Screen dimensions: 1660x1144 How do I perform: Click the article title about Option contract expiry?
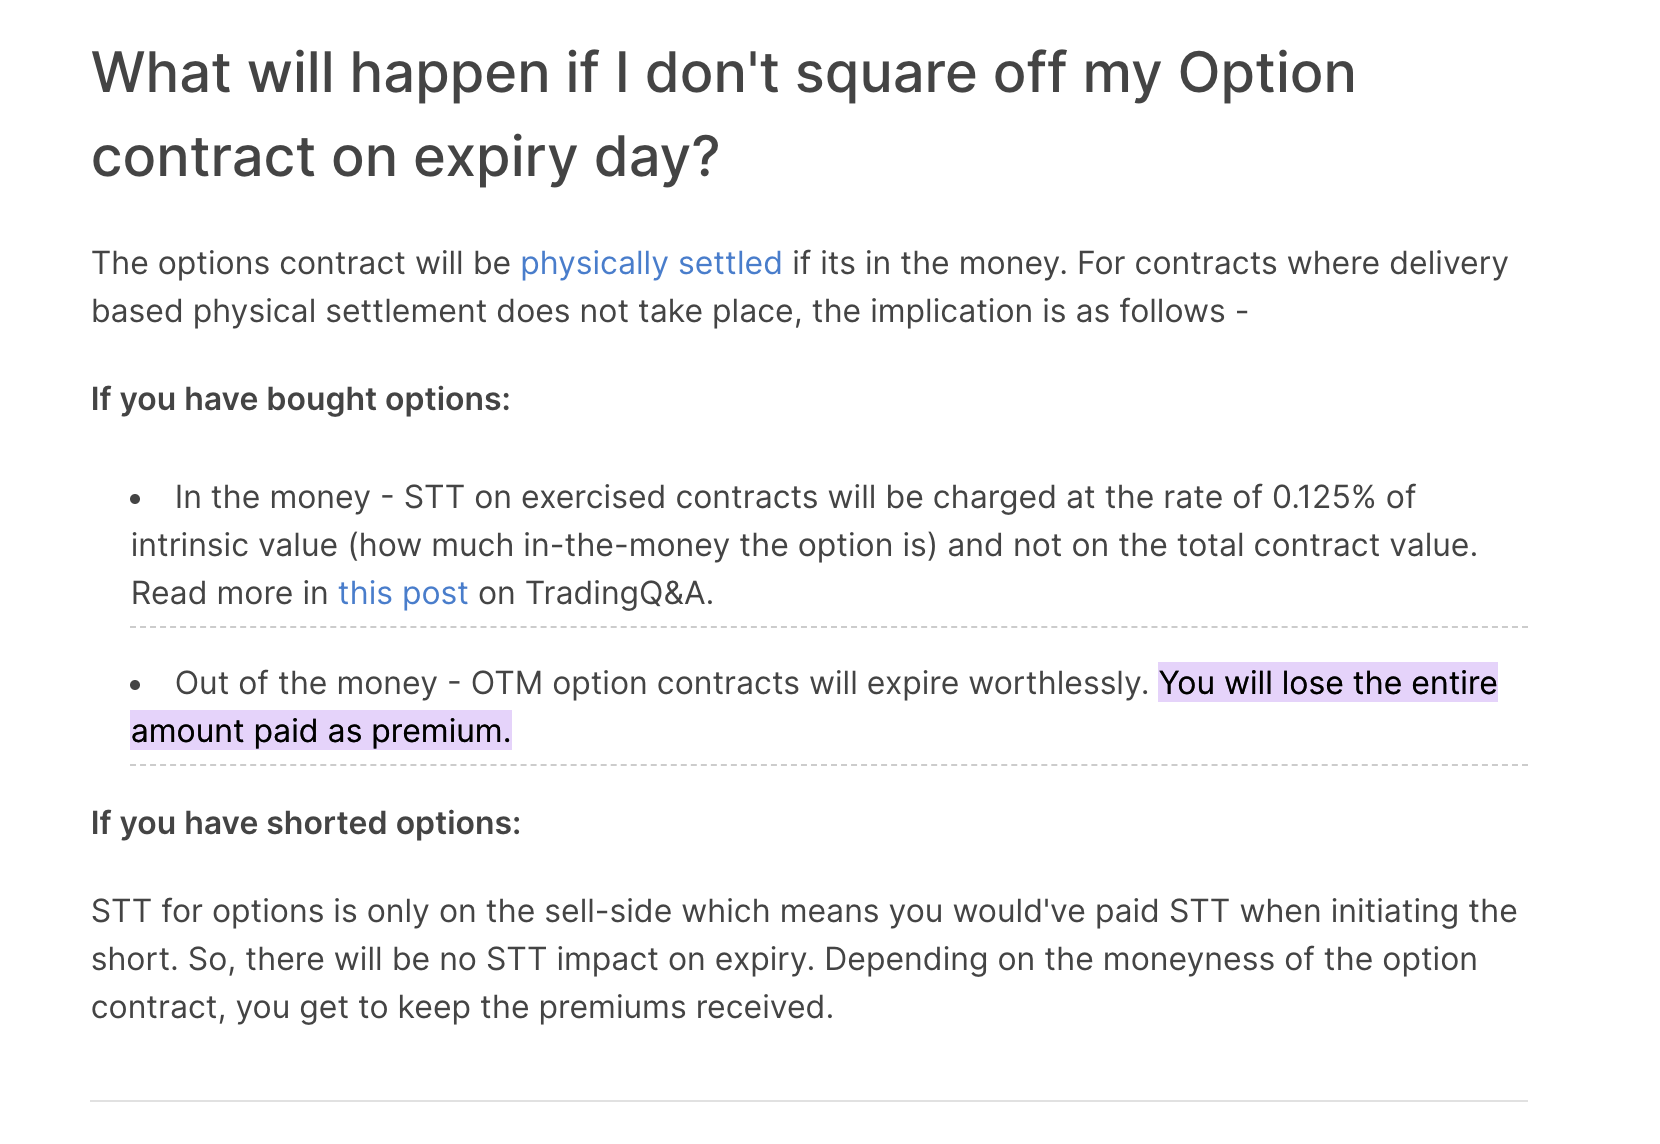pyautogui.click(x=723, y=114)
